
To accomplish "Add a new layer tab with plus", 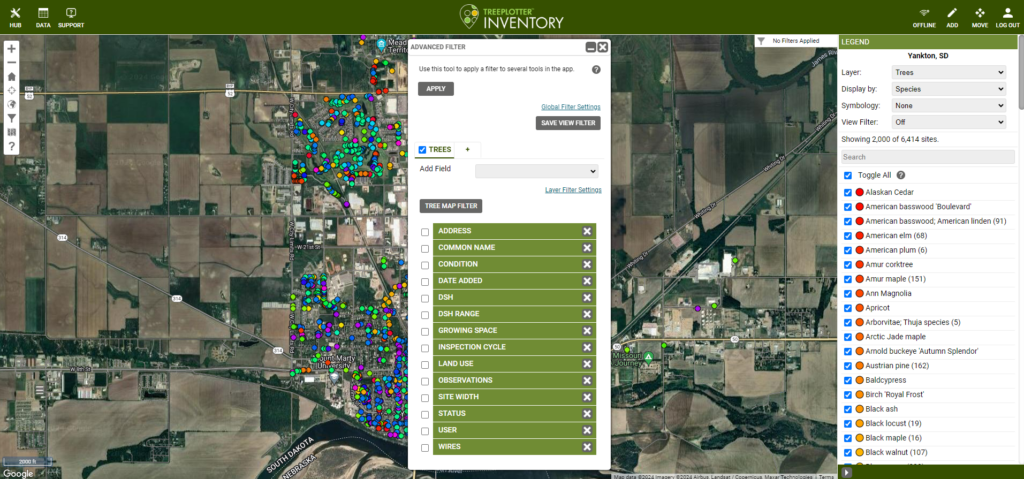I will (x=468, y=150).
